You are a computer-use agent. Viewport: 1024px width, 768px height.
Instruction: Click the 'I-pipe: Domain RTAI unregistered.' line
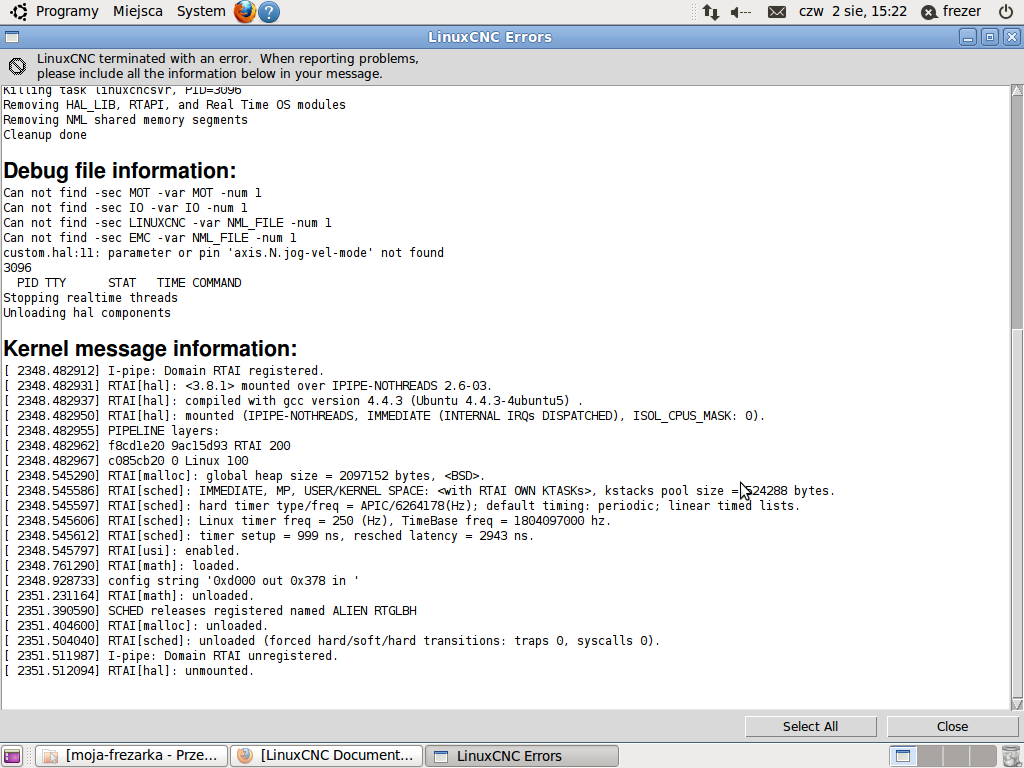click(x=170, y=656)
